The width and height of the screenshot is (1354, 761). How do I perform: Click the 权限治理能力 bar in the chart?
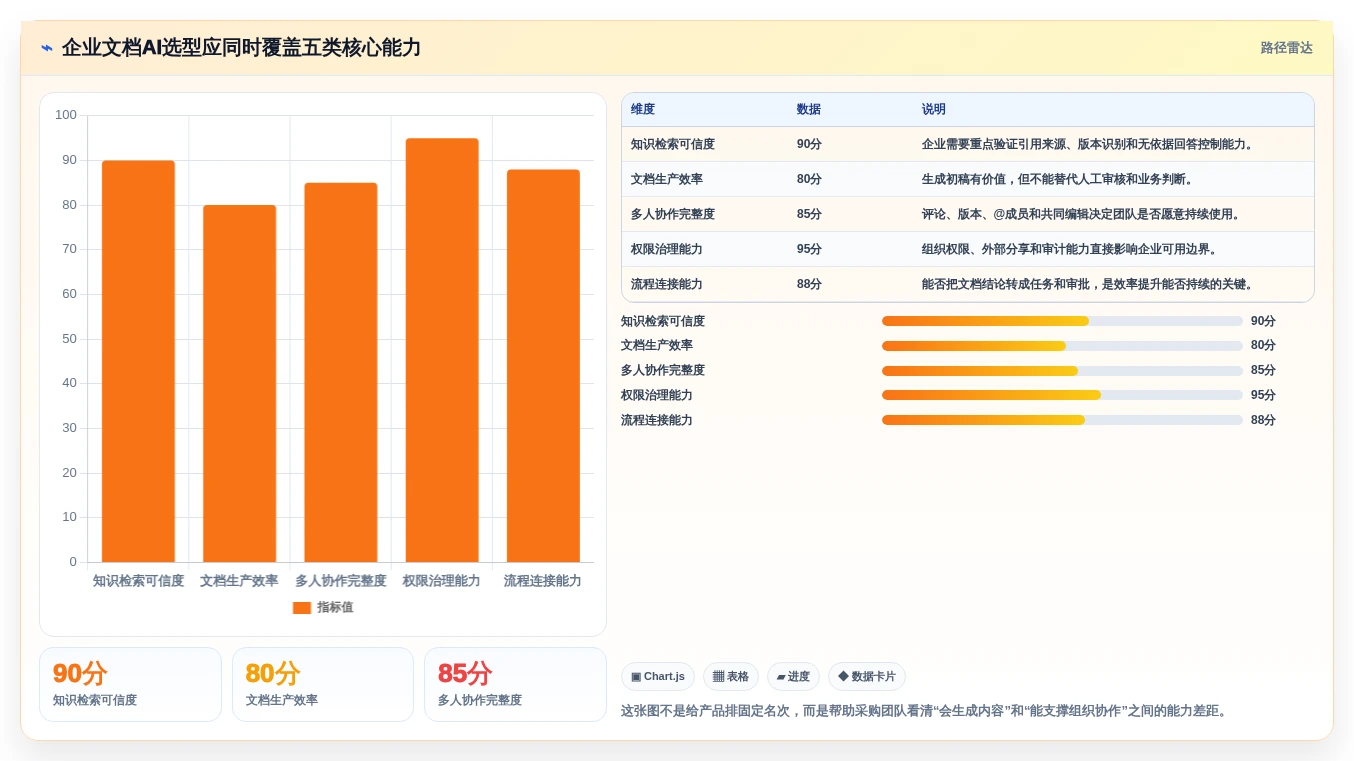tap(442, 350)
